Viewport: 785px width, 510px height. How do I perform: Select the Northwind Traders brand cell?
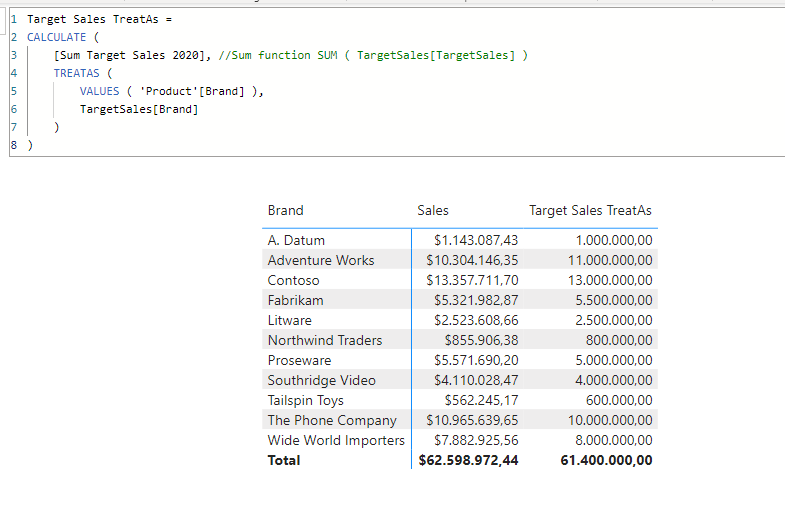click(x=325, y=340)
